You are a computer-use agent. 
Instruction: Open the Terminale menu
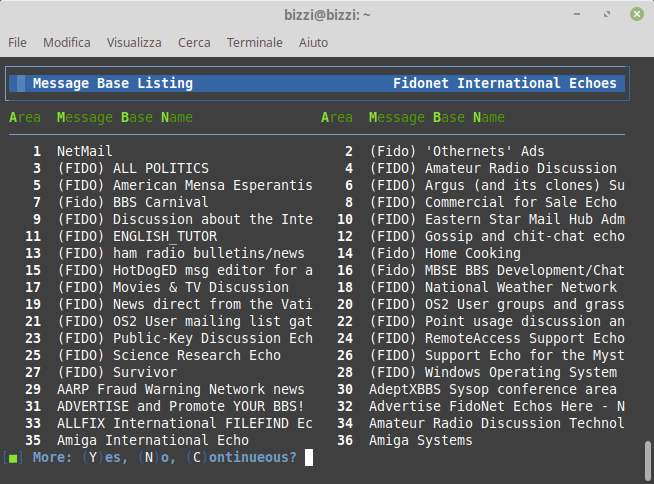click(254, 43)
